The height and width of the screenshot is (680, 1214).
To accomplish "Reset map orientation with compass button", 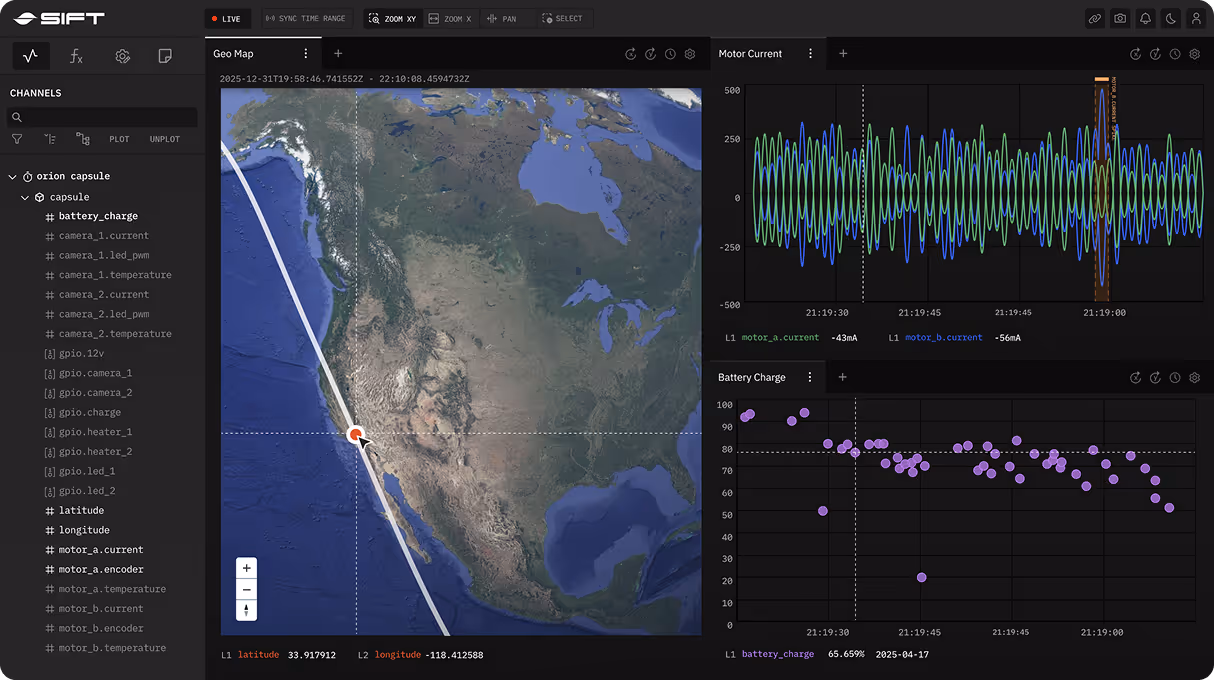I will tap(247, 610).
